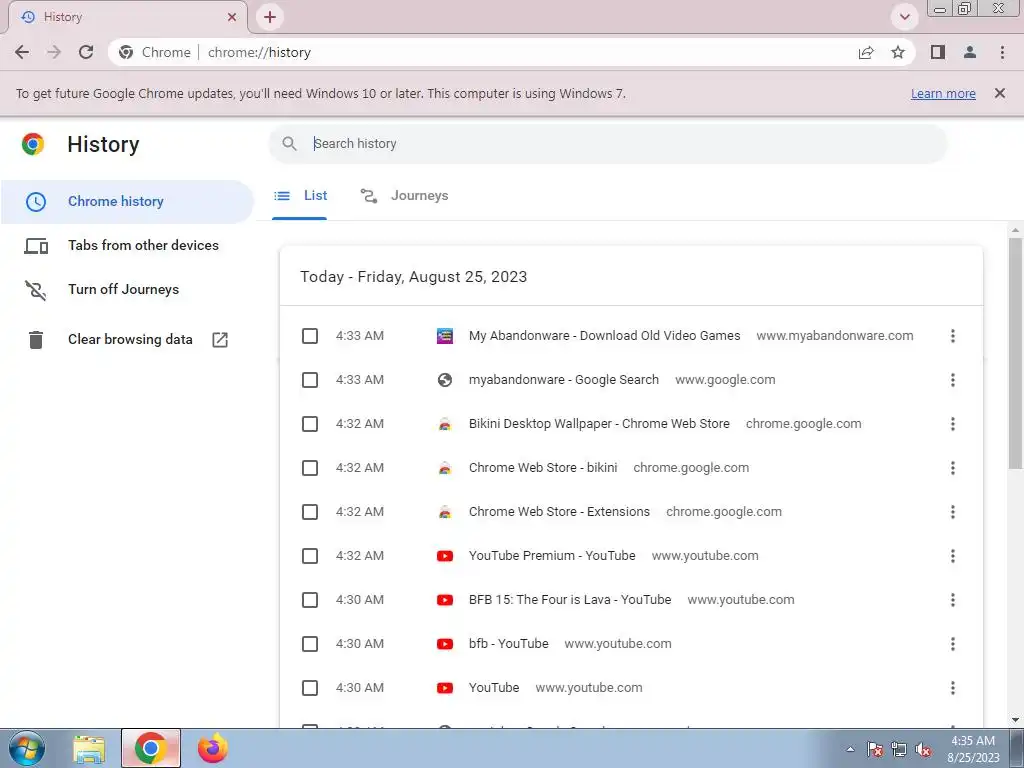Screen dimensions: 1024x768
Task: Open the side panel icon
Action: pos(938,52)
